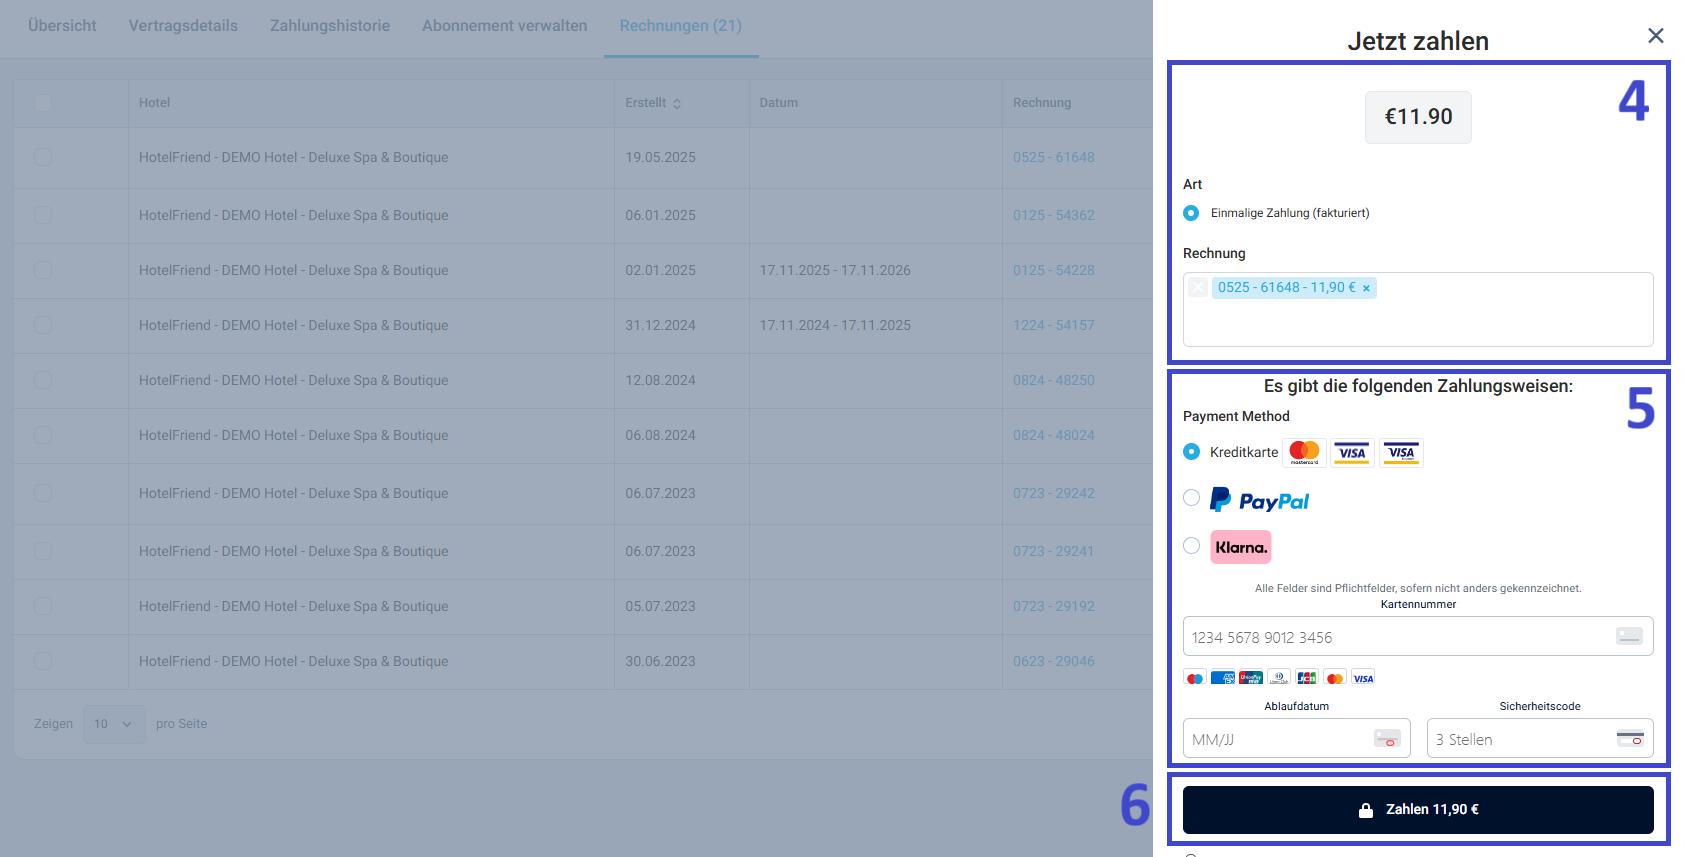Choose Kreditkarte as payment method

tap(1191, 452)
